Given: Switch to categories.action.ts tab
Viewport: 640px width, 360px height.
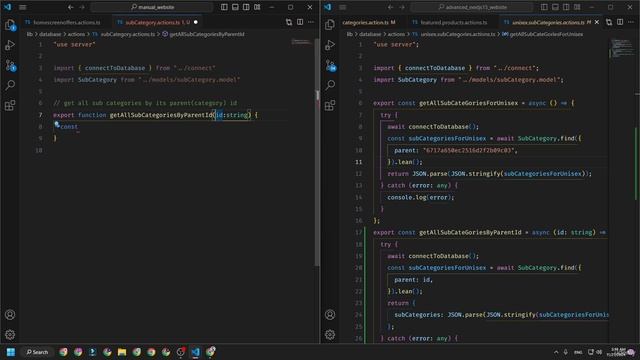Looking at the screenshot, I should tap(369, 22).
